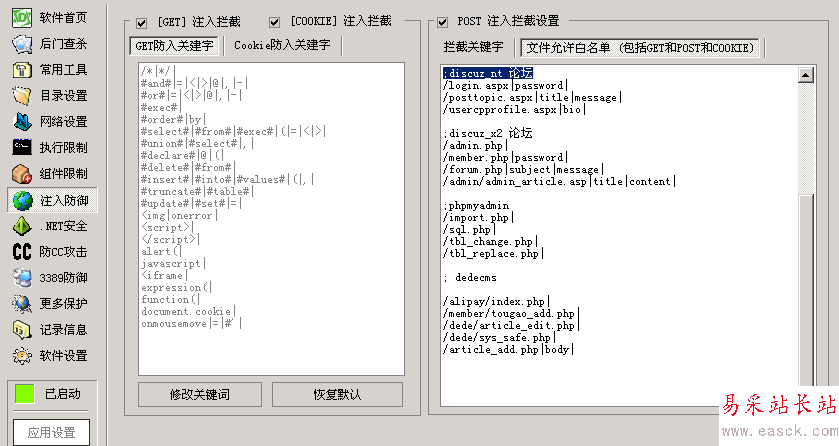This screenshot has height=446, width=839.
Task: Click the <iframe| keyword line
Action: 164,275
